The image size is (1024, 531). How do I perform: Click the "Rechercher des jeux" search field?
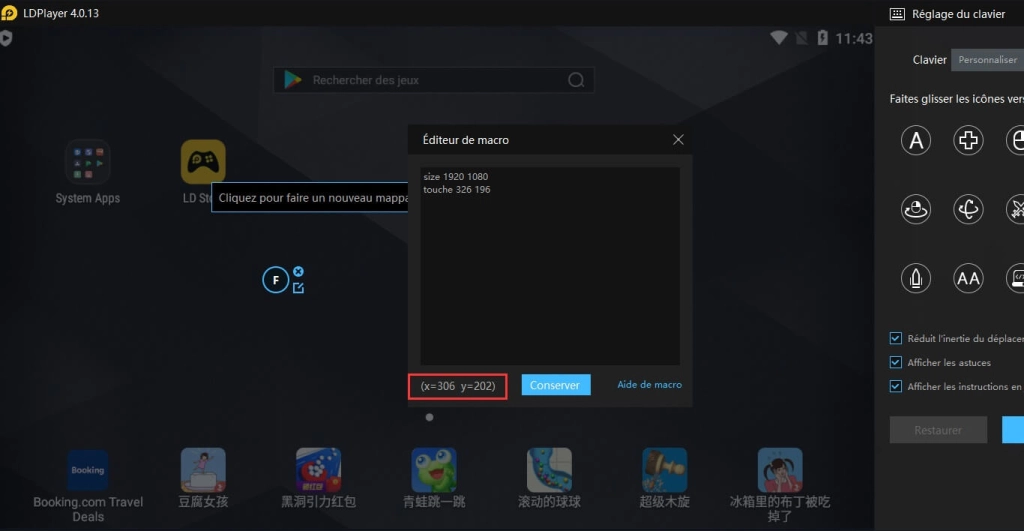434,80
